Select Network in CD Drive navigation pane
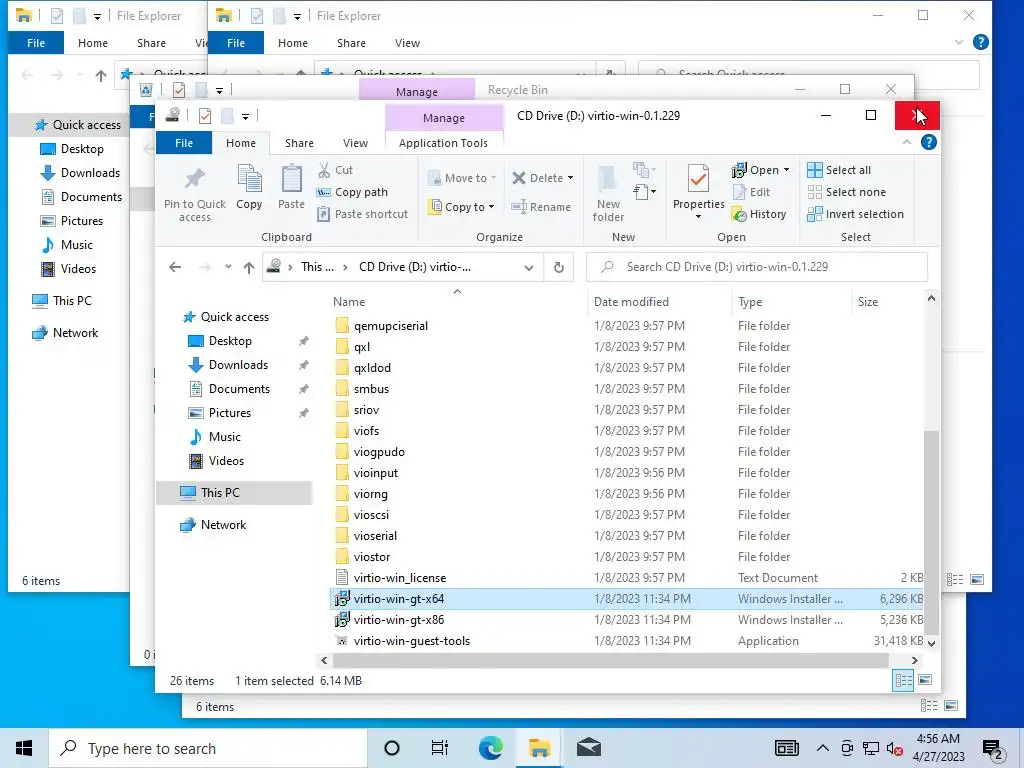1024x768 pixels. [223, 524]
